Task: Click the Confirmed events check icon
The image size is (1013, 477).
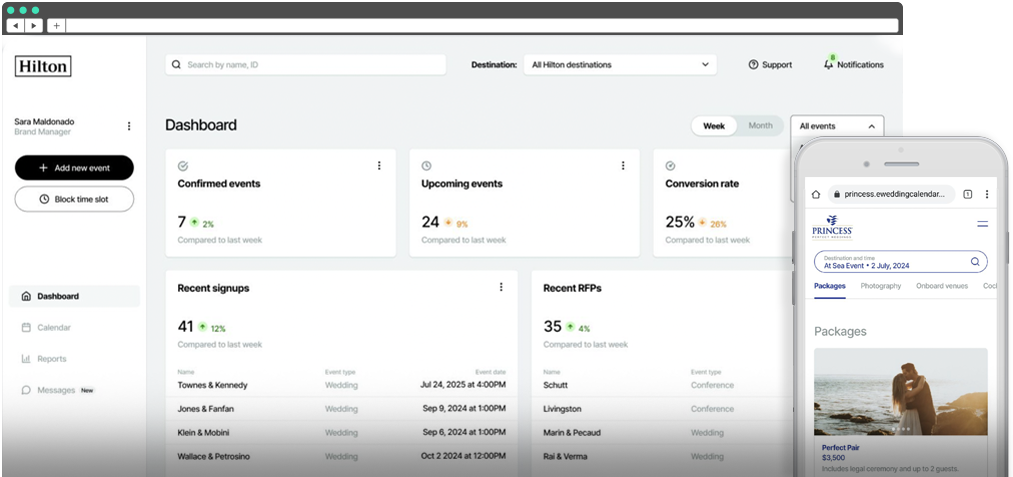Action: 183,166
